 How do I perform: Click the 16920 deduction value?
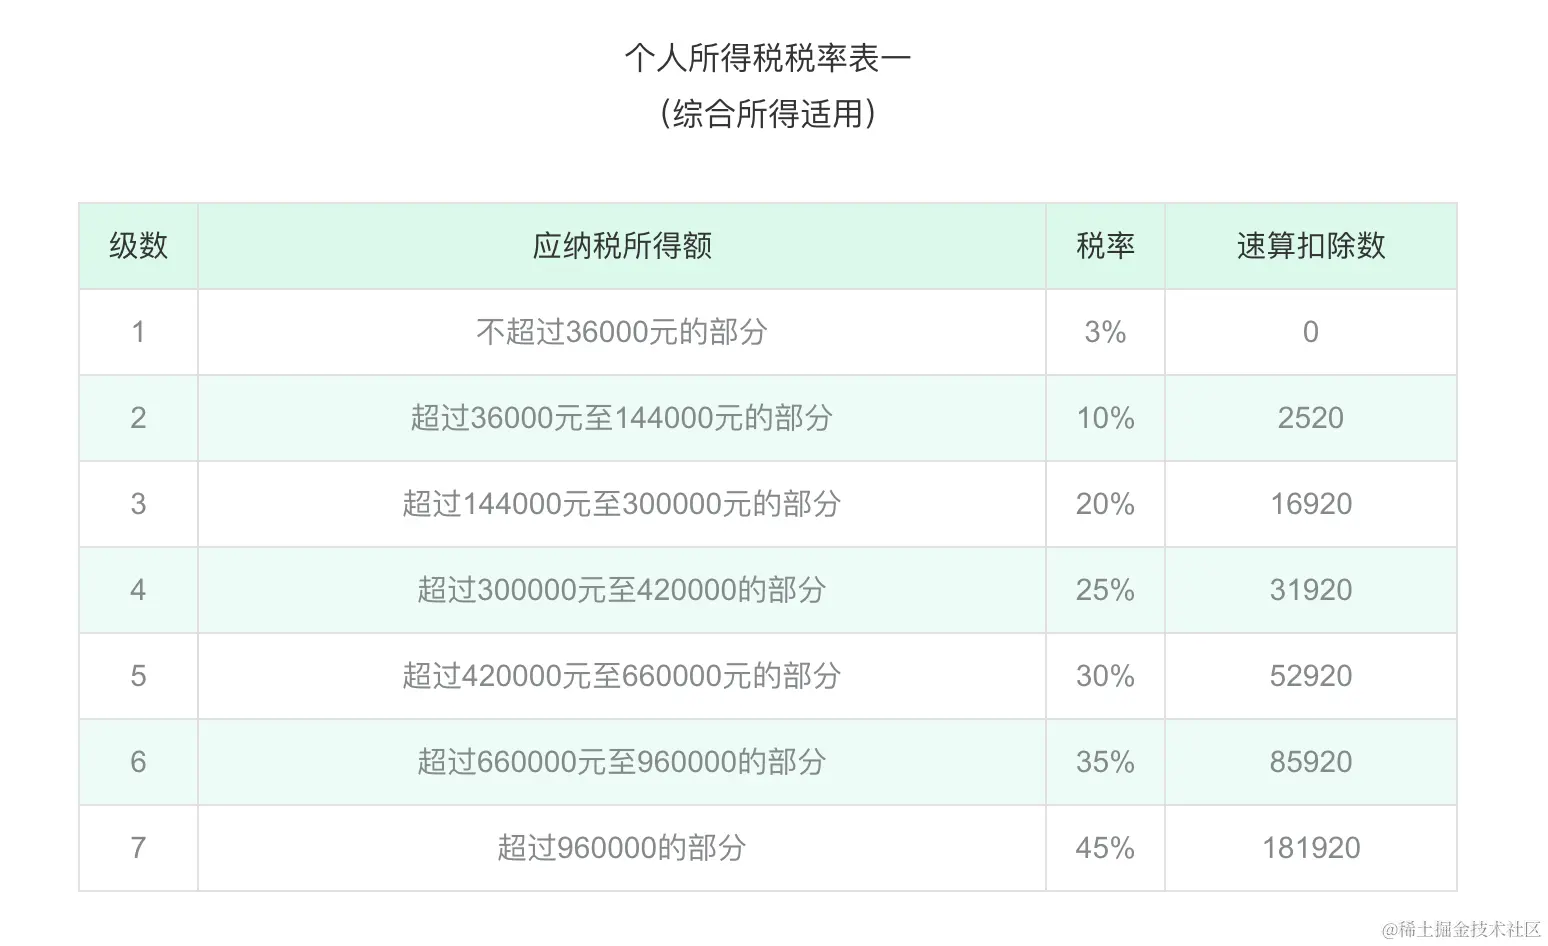(x=1311, y=504)
